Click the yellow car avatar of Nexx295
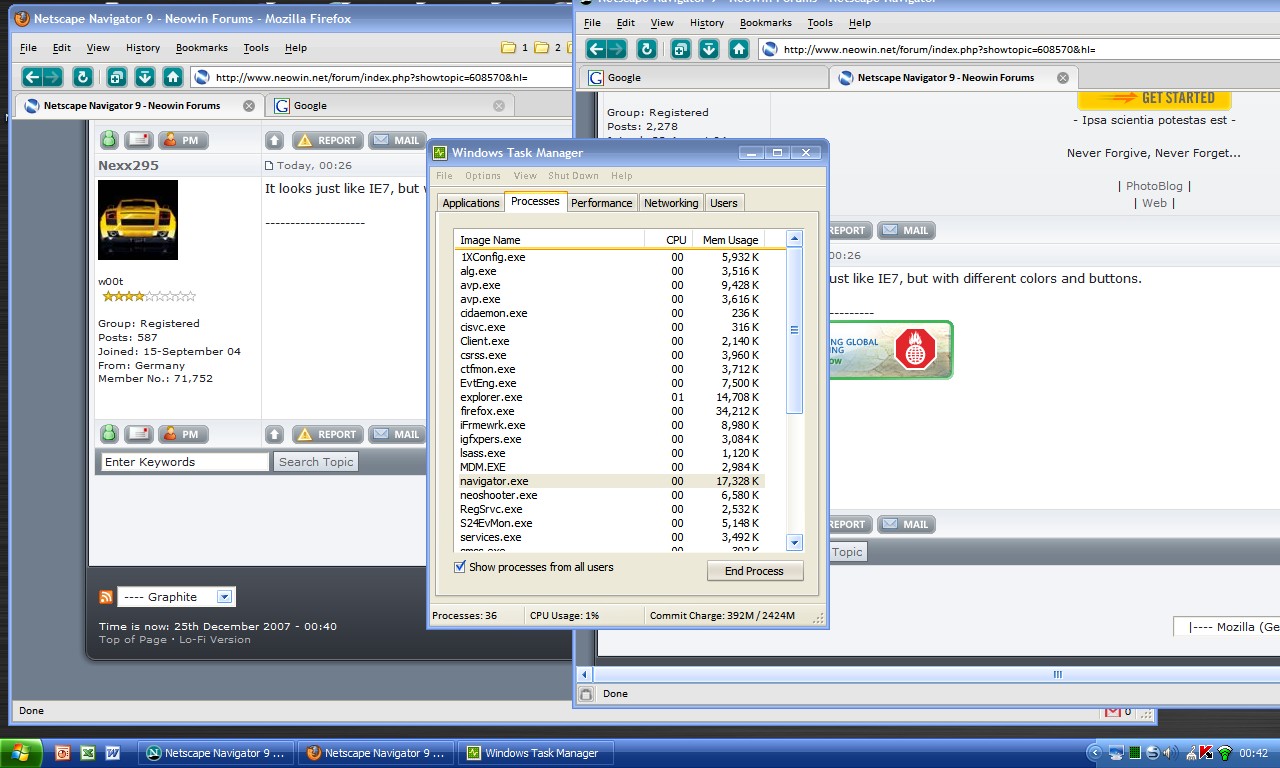The width and height of the screenshot is (1280, 768). 138,220
